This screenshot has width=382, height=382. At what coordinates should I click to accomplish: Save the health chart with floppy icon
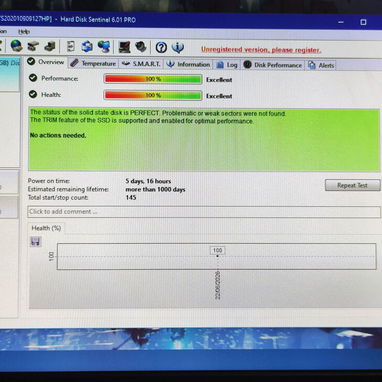35,242
